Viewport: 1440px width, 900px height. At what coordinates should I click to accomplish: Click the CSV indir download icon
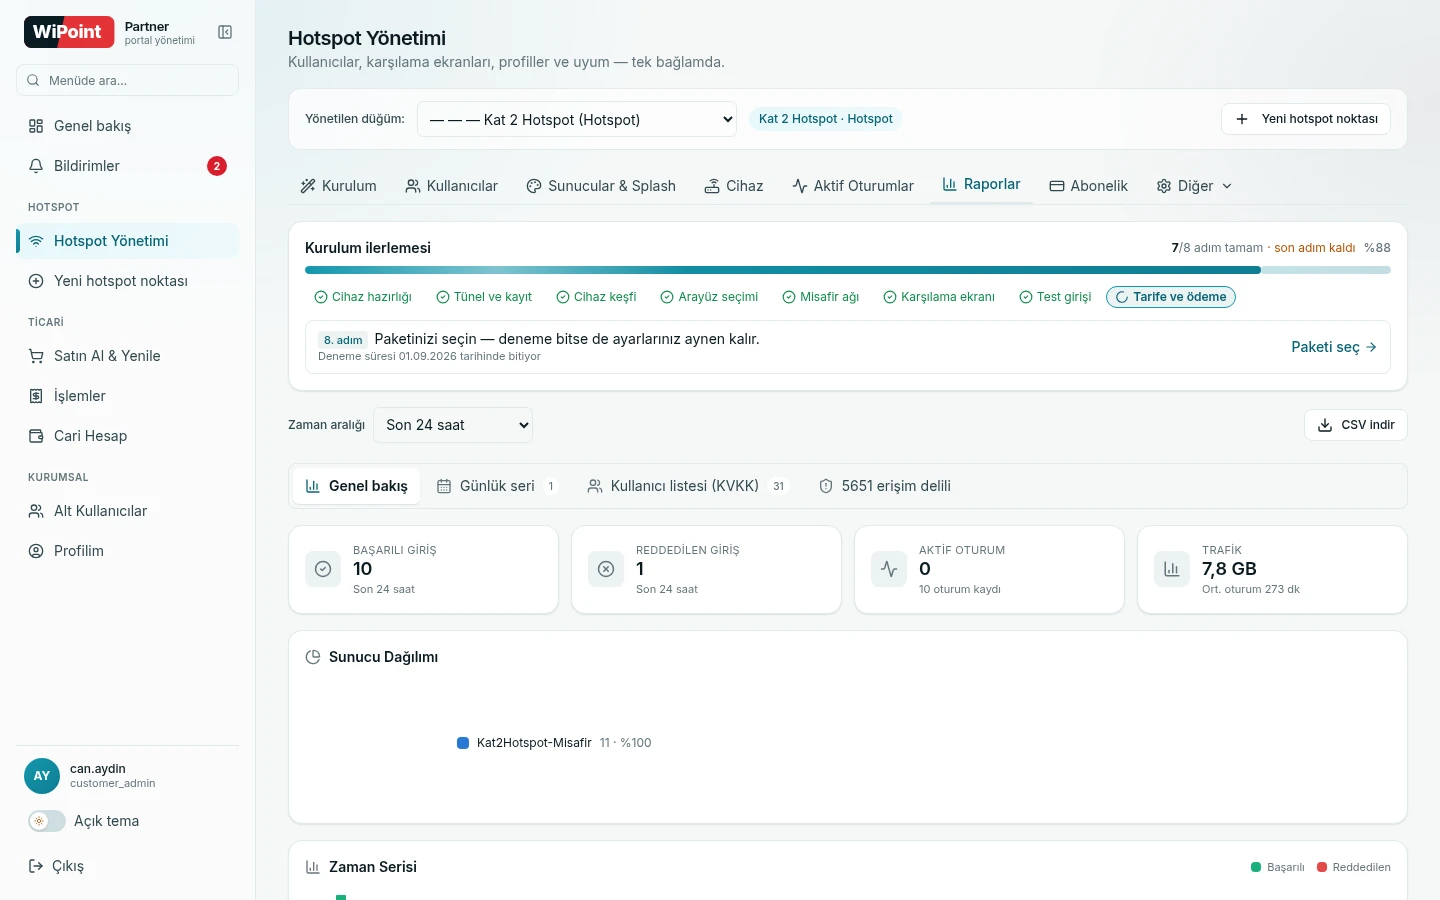[x=1325, y=425]
